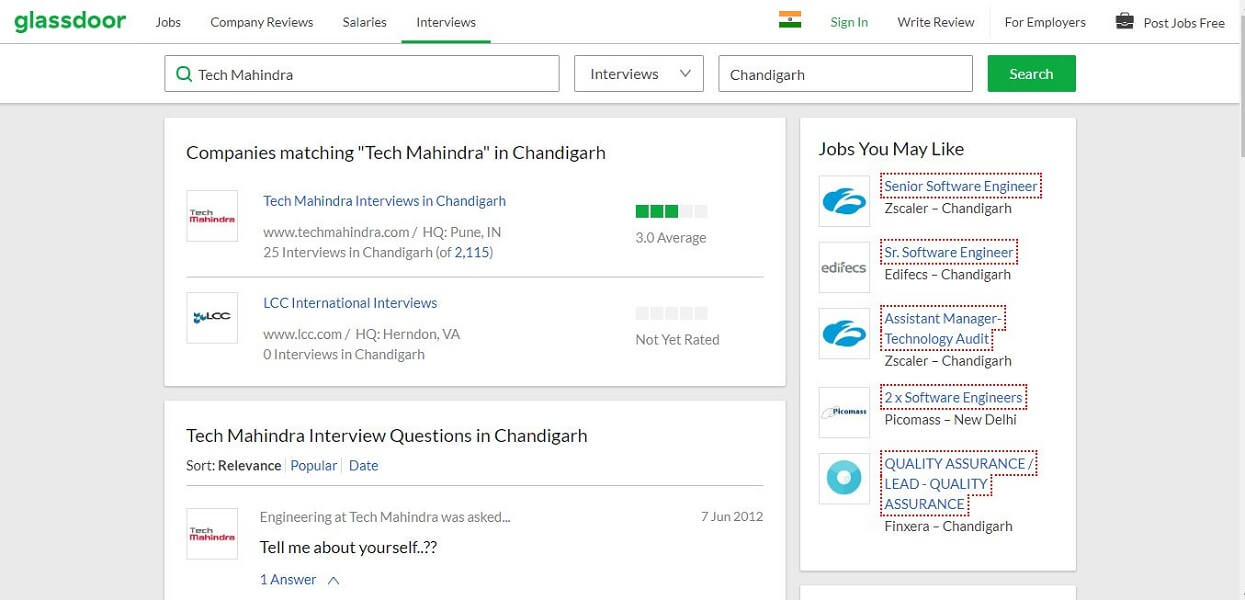Screen dimensions: 1245x600
Task: Open the 2 x Software Engineers job link
Action: tap(953, 397)
